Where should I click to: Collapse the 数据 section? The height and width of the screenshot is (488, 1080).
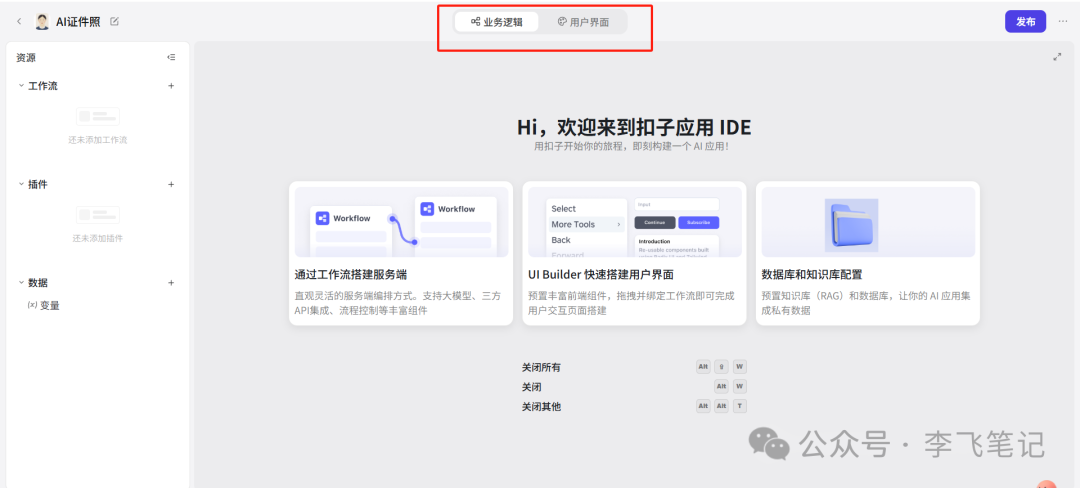click(20, 283)
